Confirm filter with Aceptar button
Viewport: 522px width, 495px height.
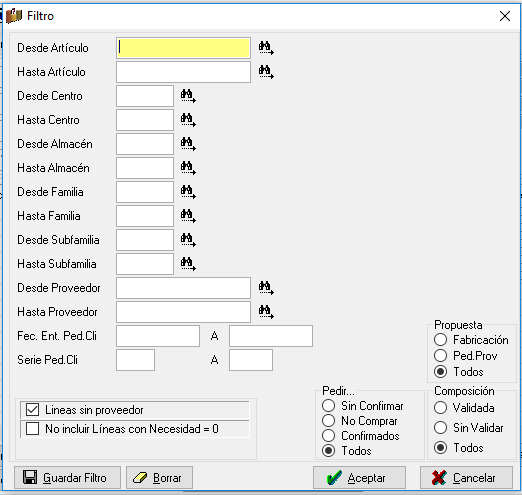click(x=359, y=478)
